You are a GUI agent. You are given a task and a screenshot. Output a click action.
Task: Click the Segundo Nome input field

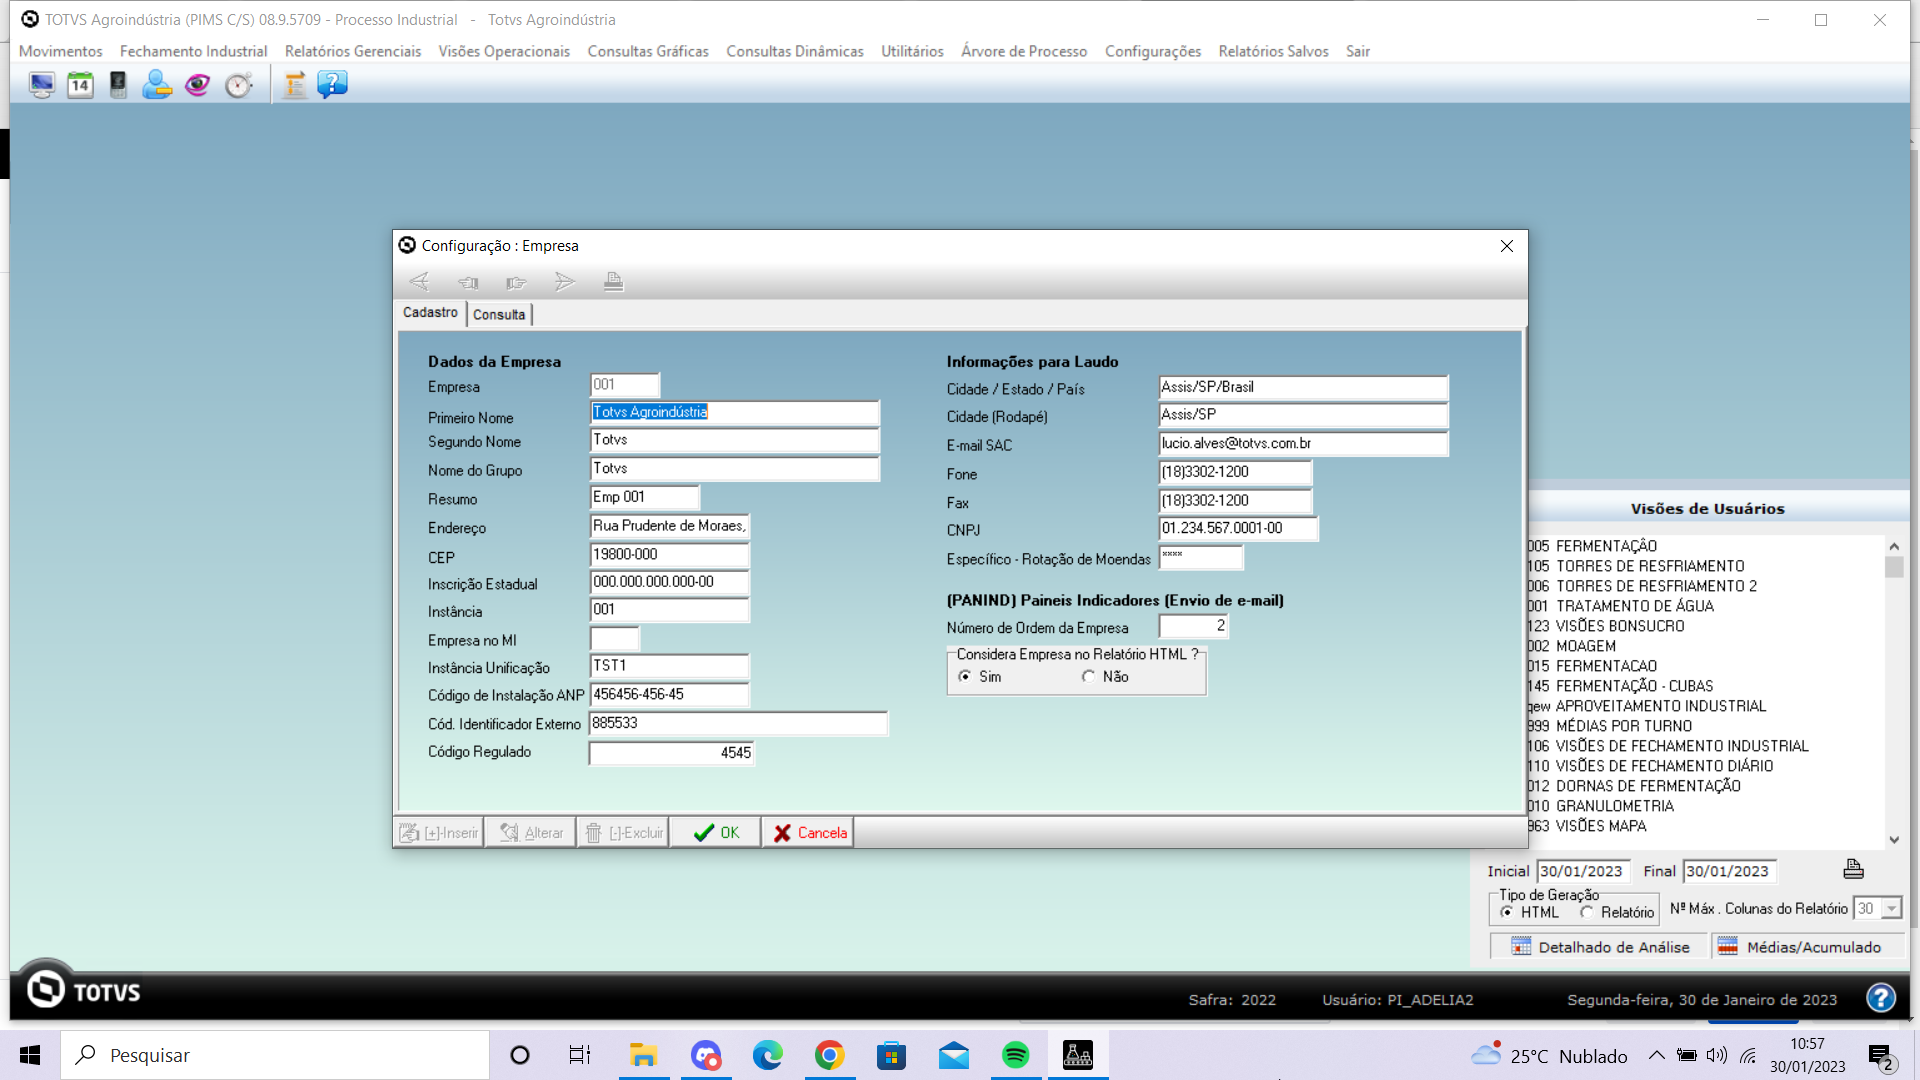[x=734, y=440]
